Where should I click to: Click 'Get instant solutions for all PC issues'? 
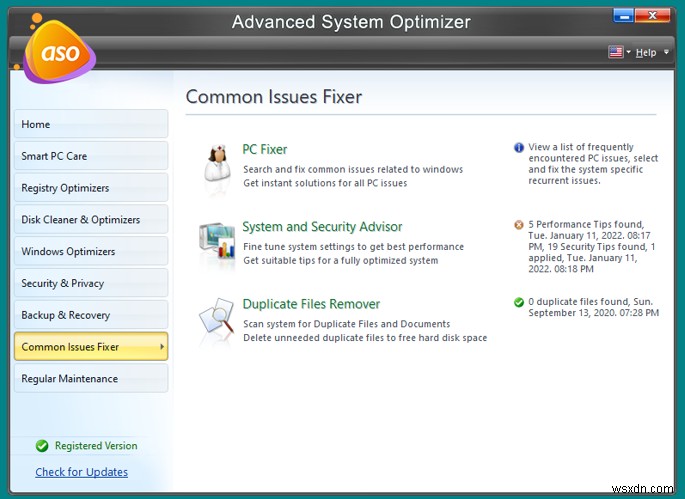(325, 183)
